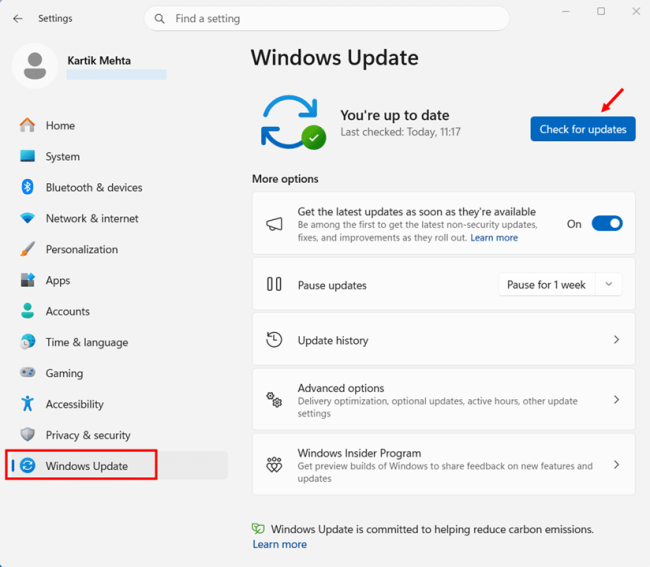Click the Bluetooth icon in sidebar
The image size is (650, 567).
tap(27, 187)
